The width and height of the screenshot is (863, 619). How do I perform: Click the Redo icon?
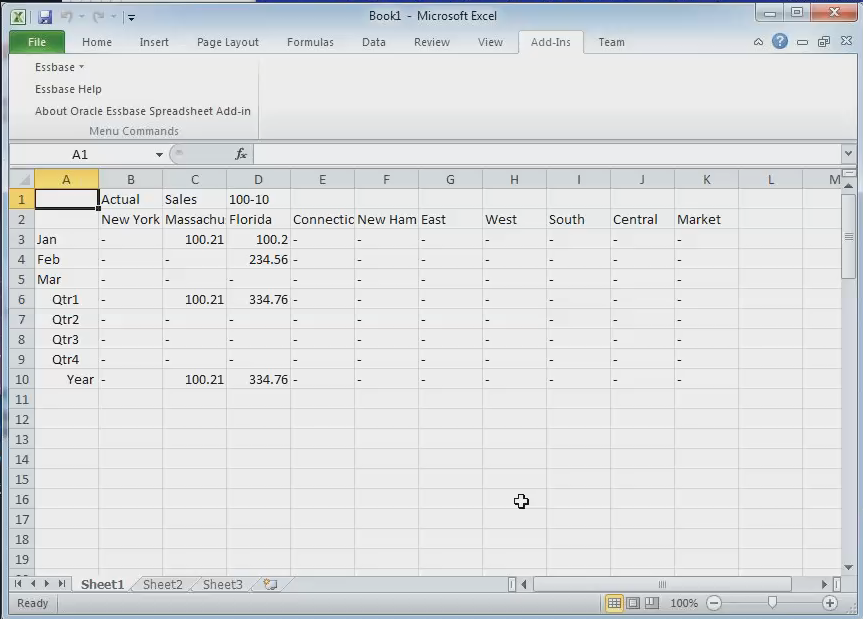99,17
